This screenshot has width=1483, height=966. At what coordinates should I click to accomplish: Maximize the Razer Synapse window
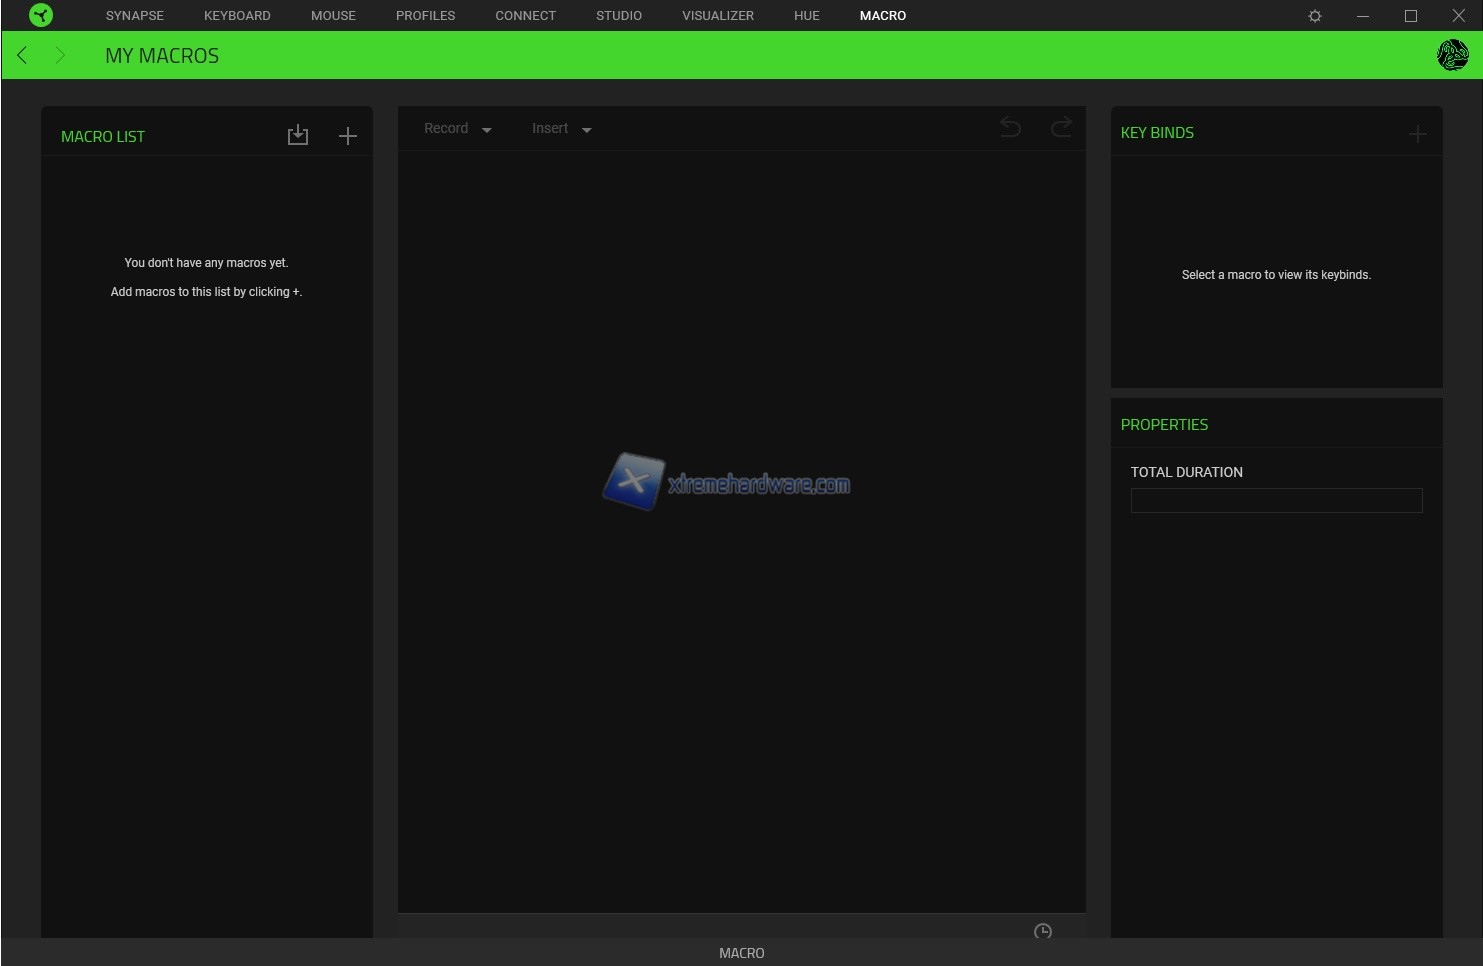(x=1411, y=16)
